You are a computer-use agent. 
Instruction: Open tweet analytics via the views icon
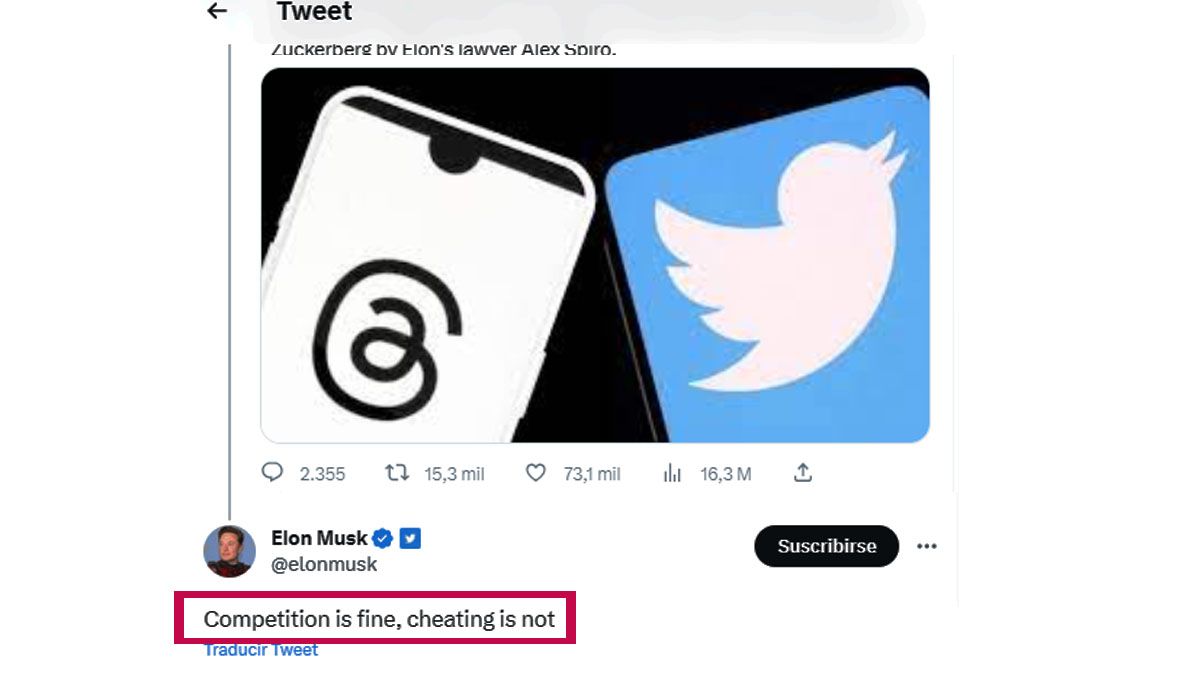tap(674, 472)
